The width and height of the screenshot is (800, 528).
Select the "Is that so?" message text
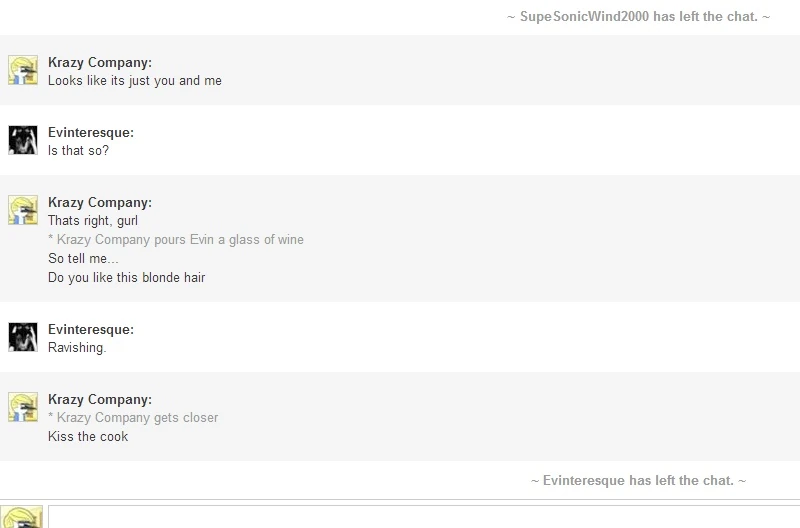coord(78,151)
